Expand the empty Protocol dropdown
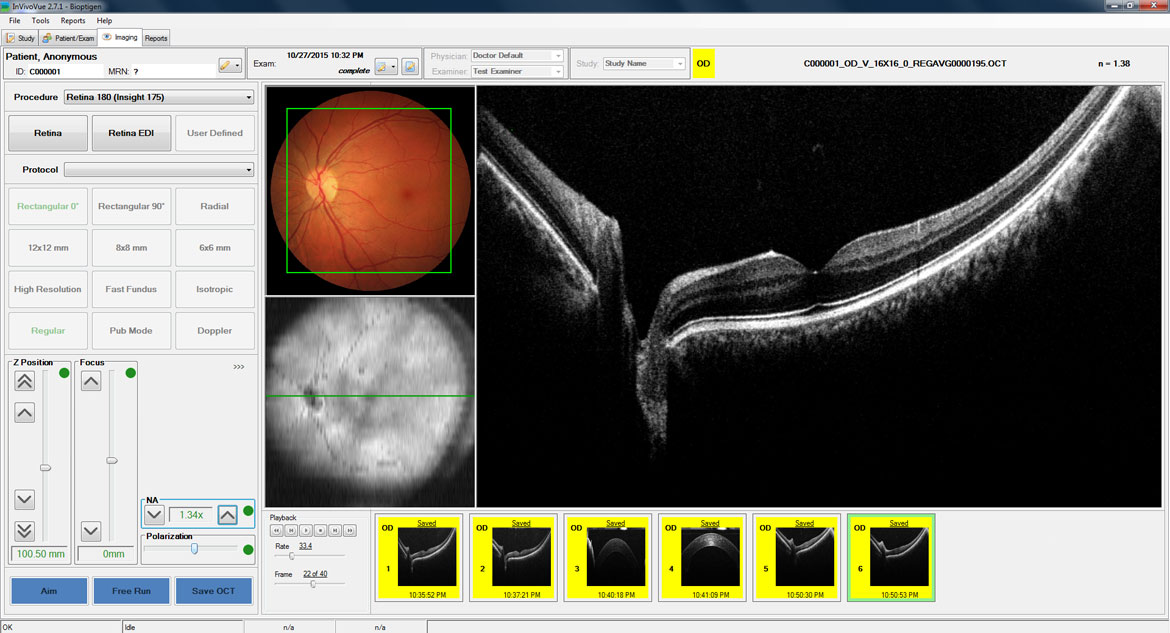The image size is (1170, 633). click(158, 170)
